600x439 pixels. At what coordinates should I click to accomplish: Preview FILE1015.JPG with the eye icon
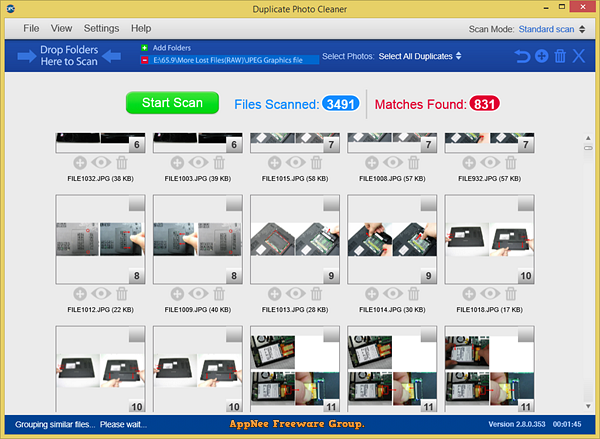[x=295, y=163]
